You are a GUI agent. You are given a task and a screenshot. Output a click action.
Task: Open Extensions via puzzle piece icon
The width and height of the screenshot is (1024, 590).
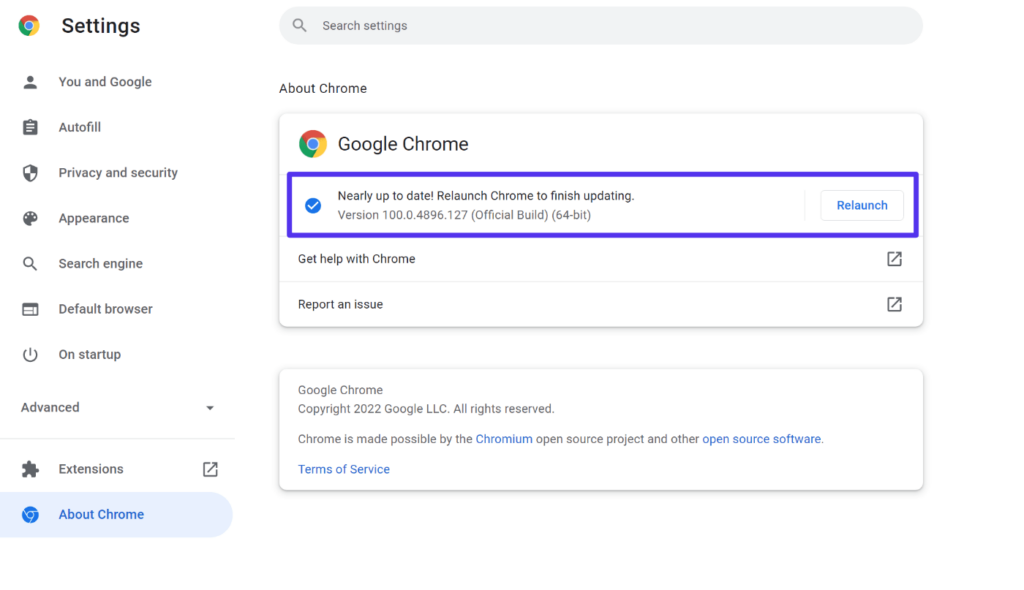(31, 468)
